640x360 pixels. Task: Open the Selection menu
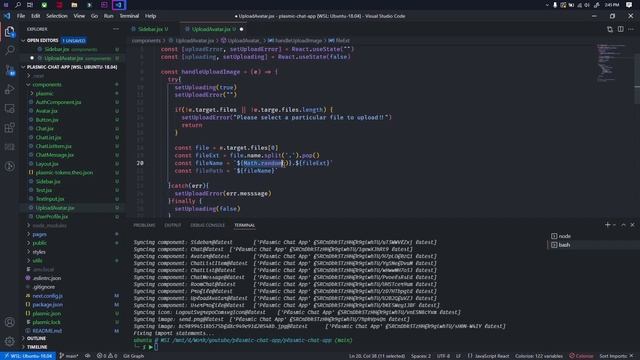click(56, 16)
